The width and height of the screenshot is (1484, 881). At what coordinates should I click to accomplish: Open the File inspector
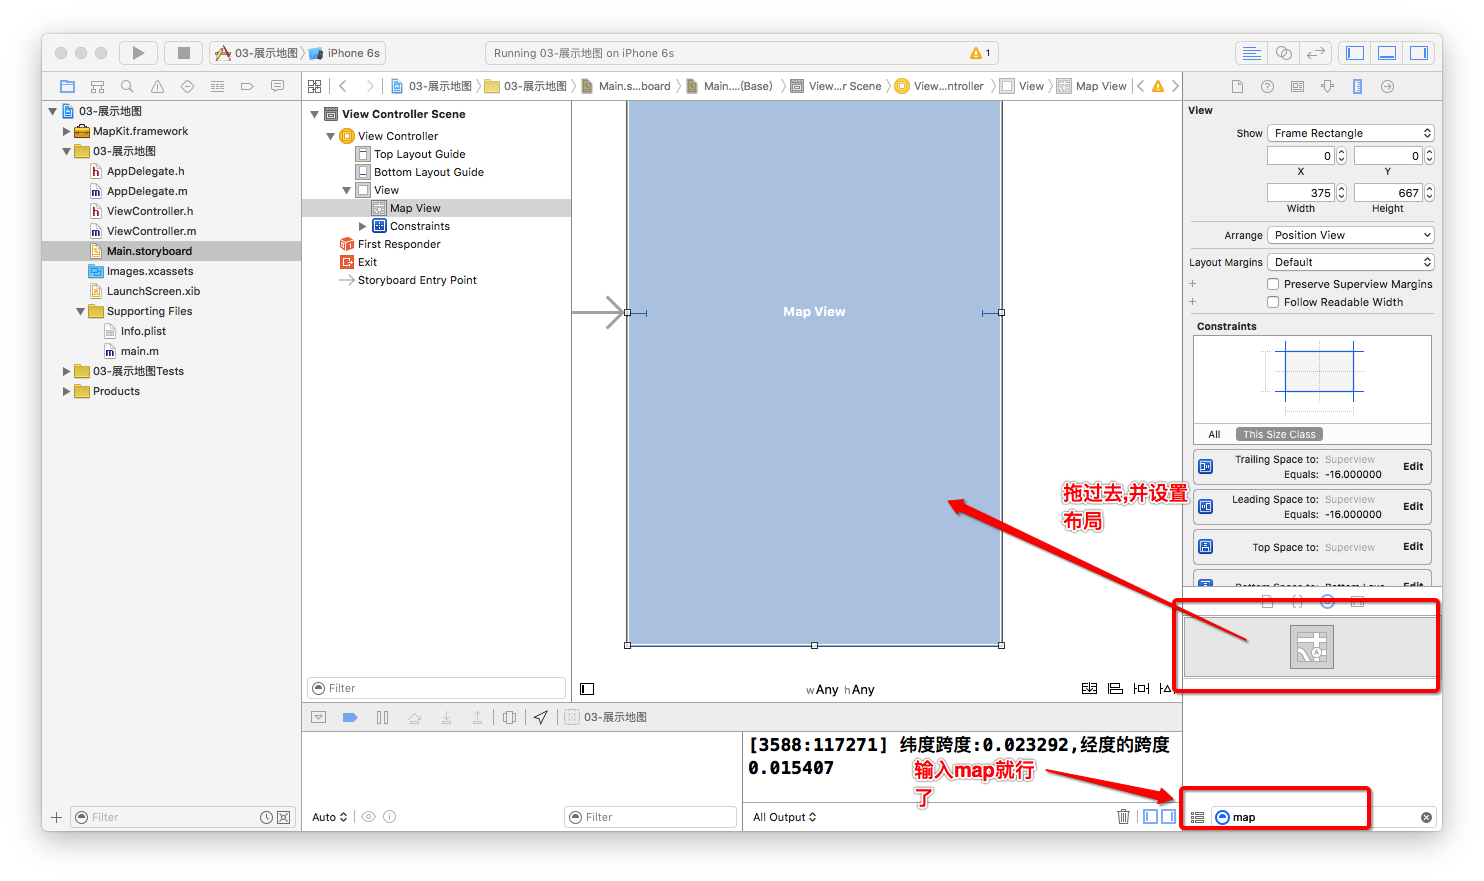point(1237,86)
